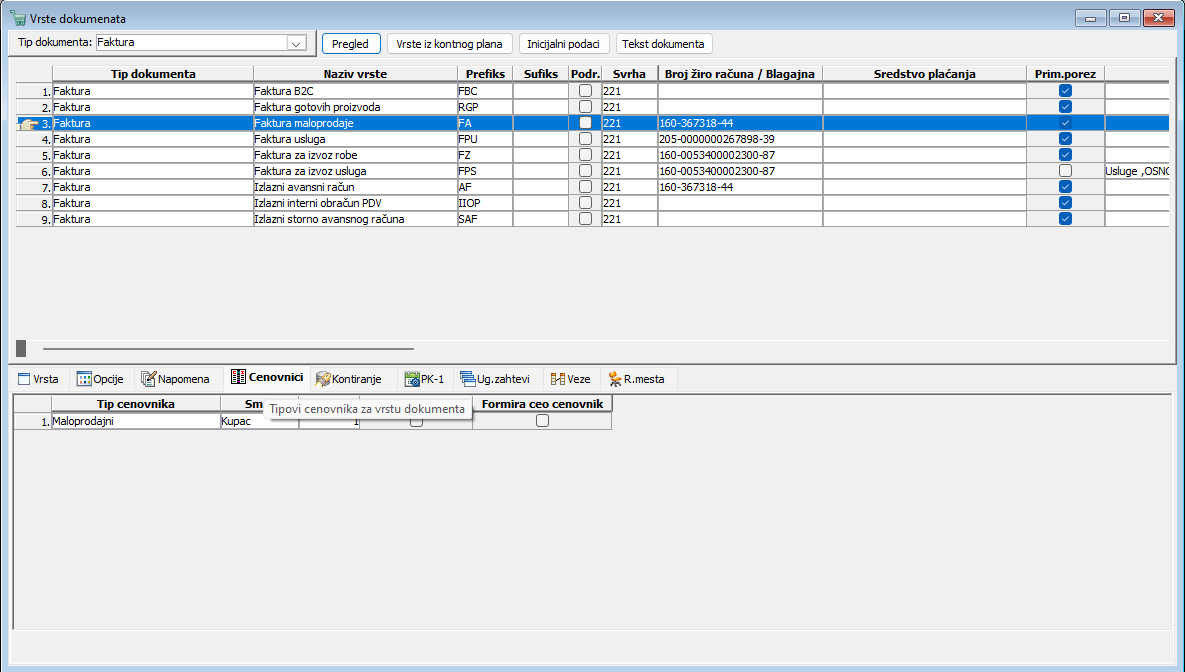
Task: Click the Kupac cell in the price list grid
Action: coord(259,421)
